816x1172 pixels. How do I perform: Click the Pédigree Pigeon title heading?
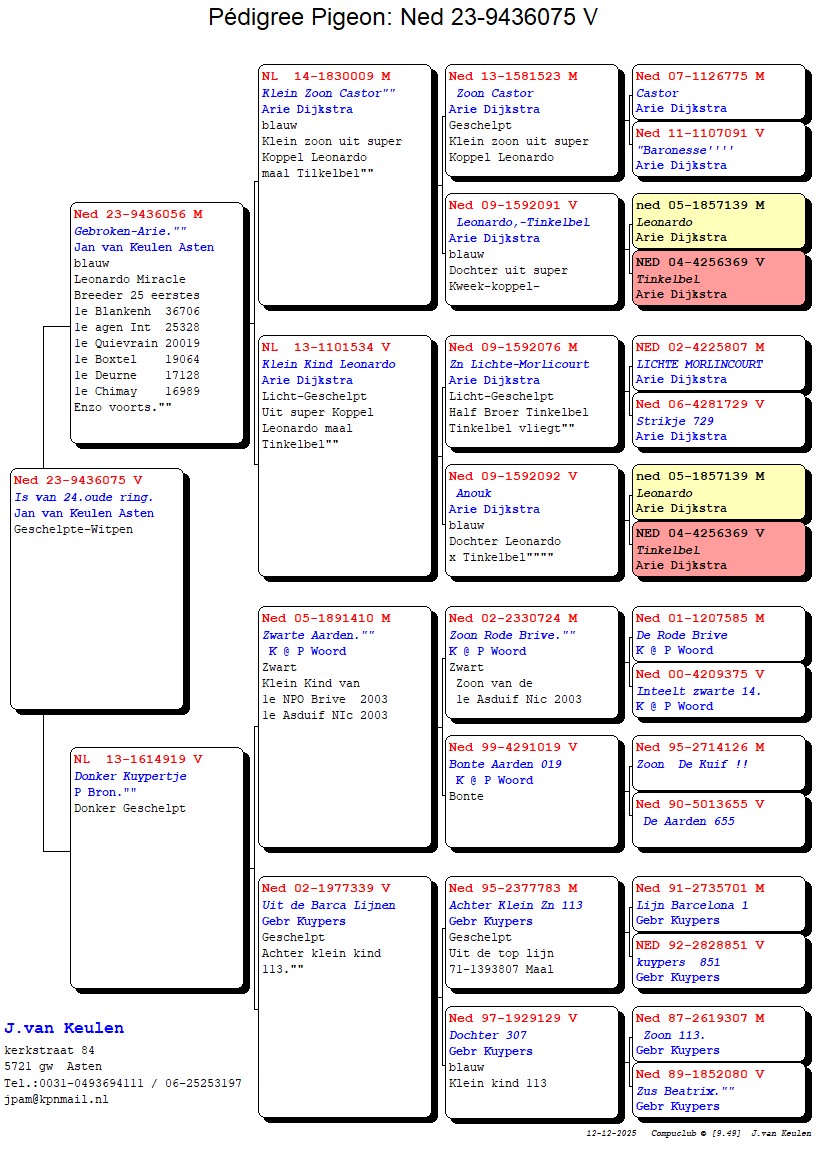click(x=403, y=18)
